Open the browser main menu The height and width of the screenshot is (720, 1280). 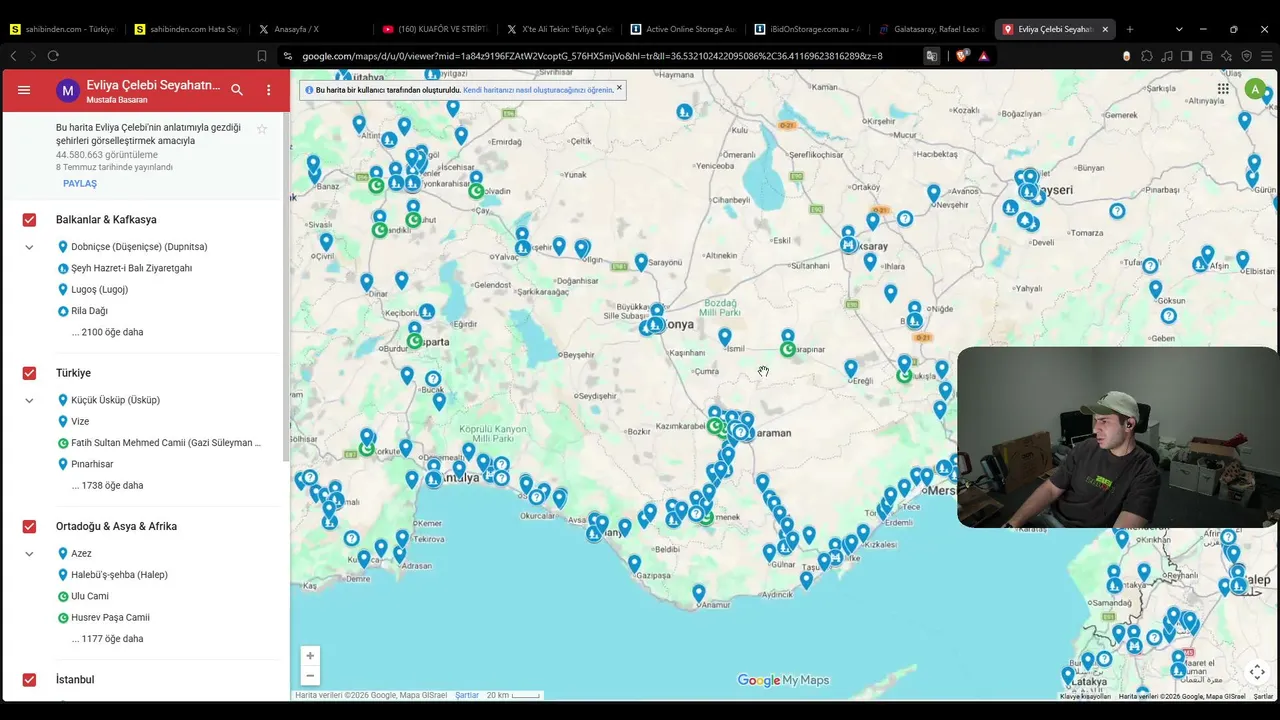point(1266,56)
